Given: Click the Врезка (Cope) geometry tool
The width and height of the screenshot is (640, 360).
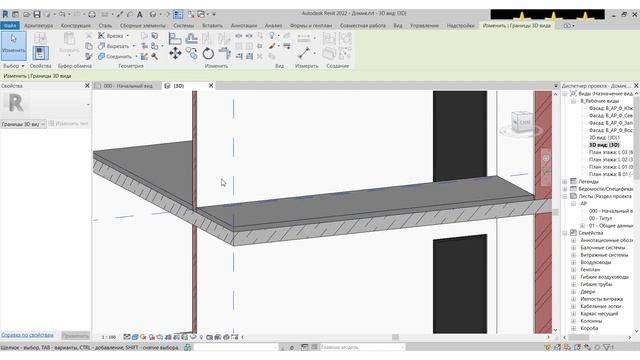Looking at the screenshot, I should point(110,36).
